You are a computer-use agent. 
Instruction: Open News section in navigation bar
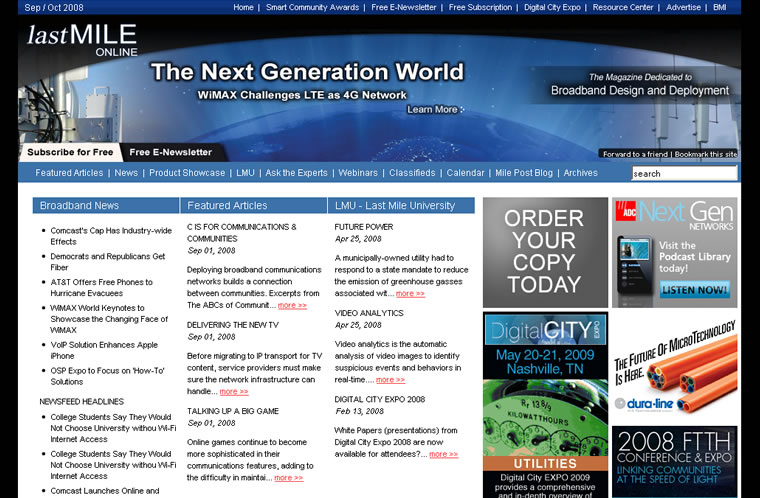point(126,173)
